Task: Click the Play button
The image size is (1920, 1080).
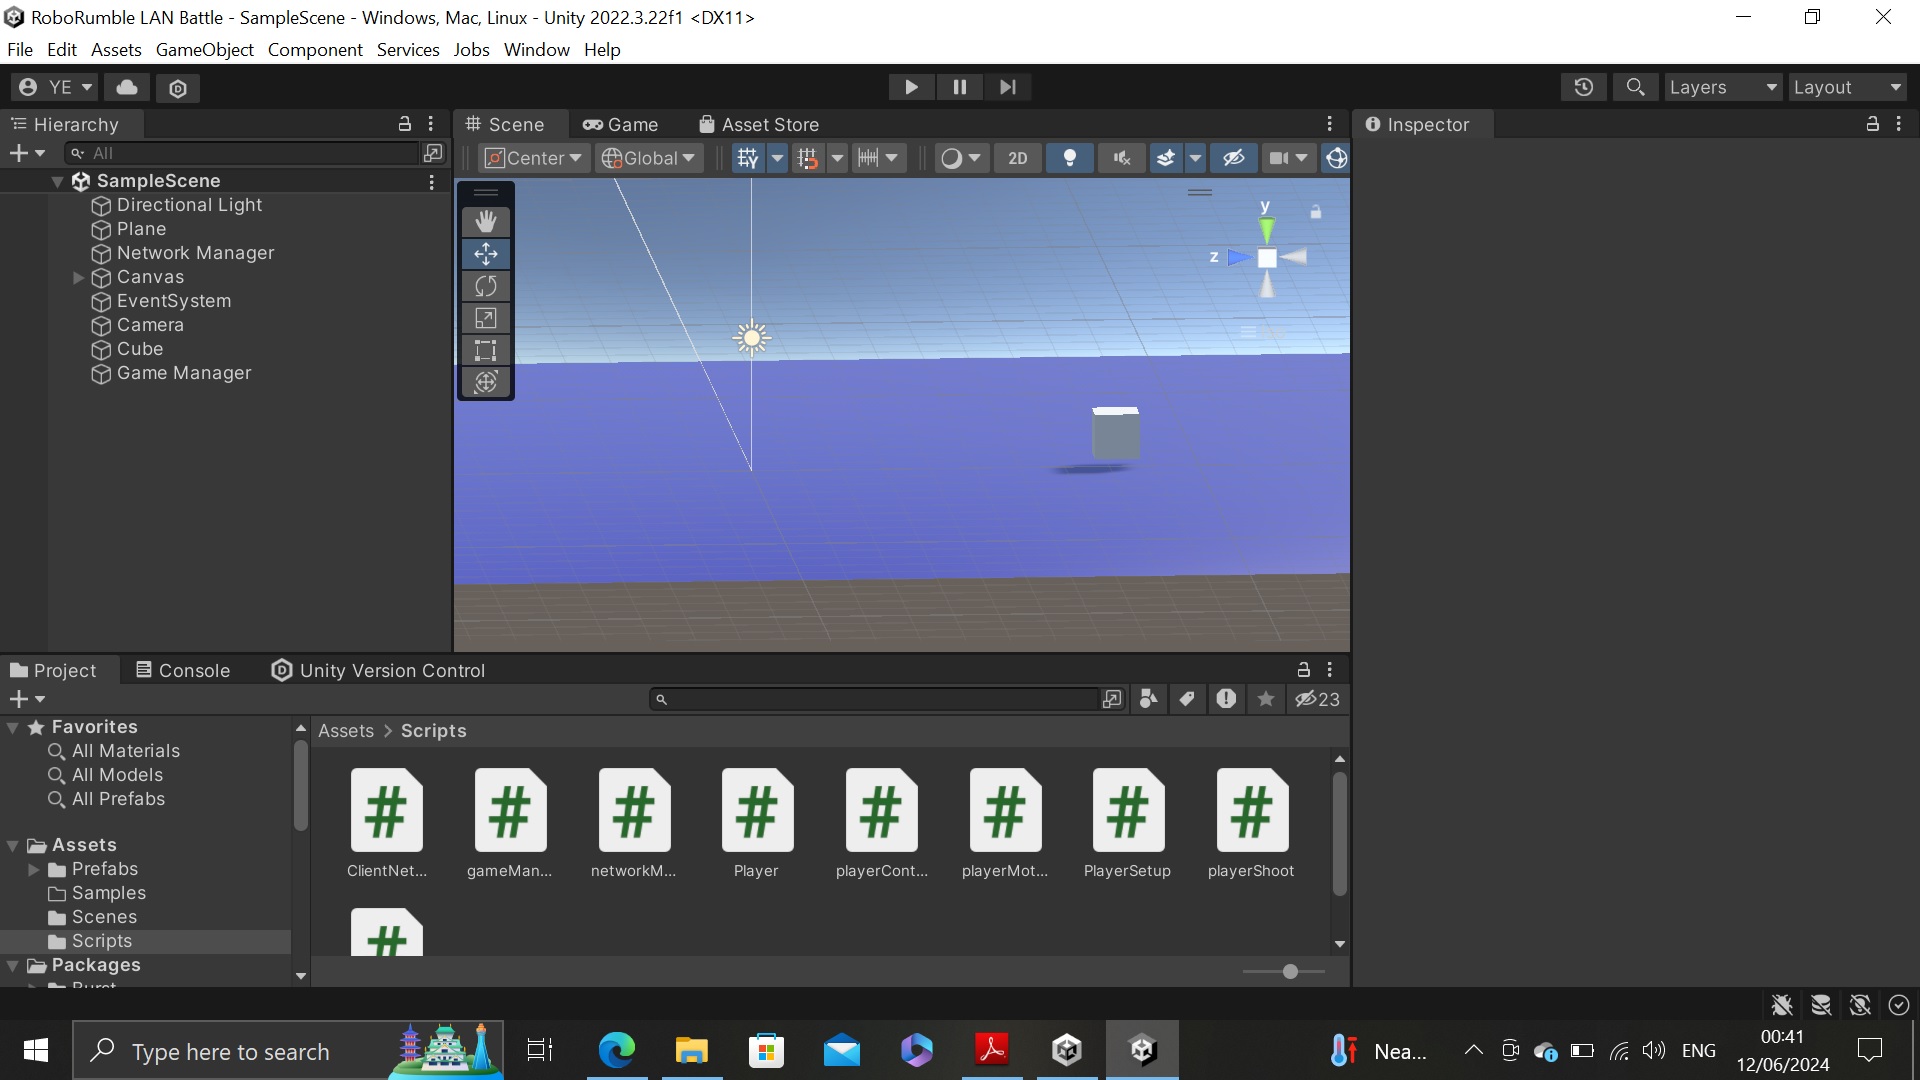Action: tap(911, 87)
